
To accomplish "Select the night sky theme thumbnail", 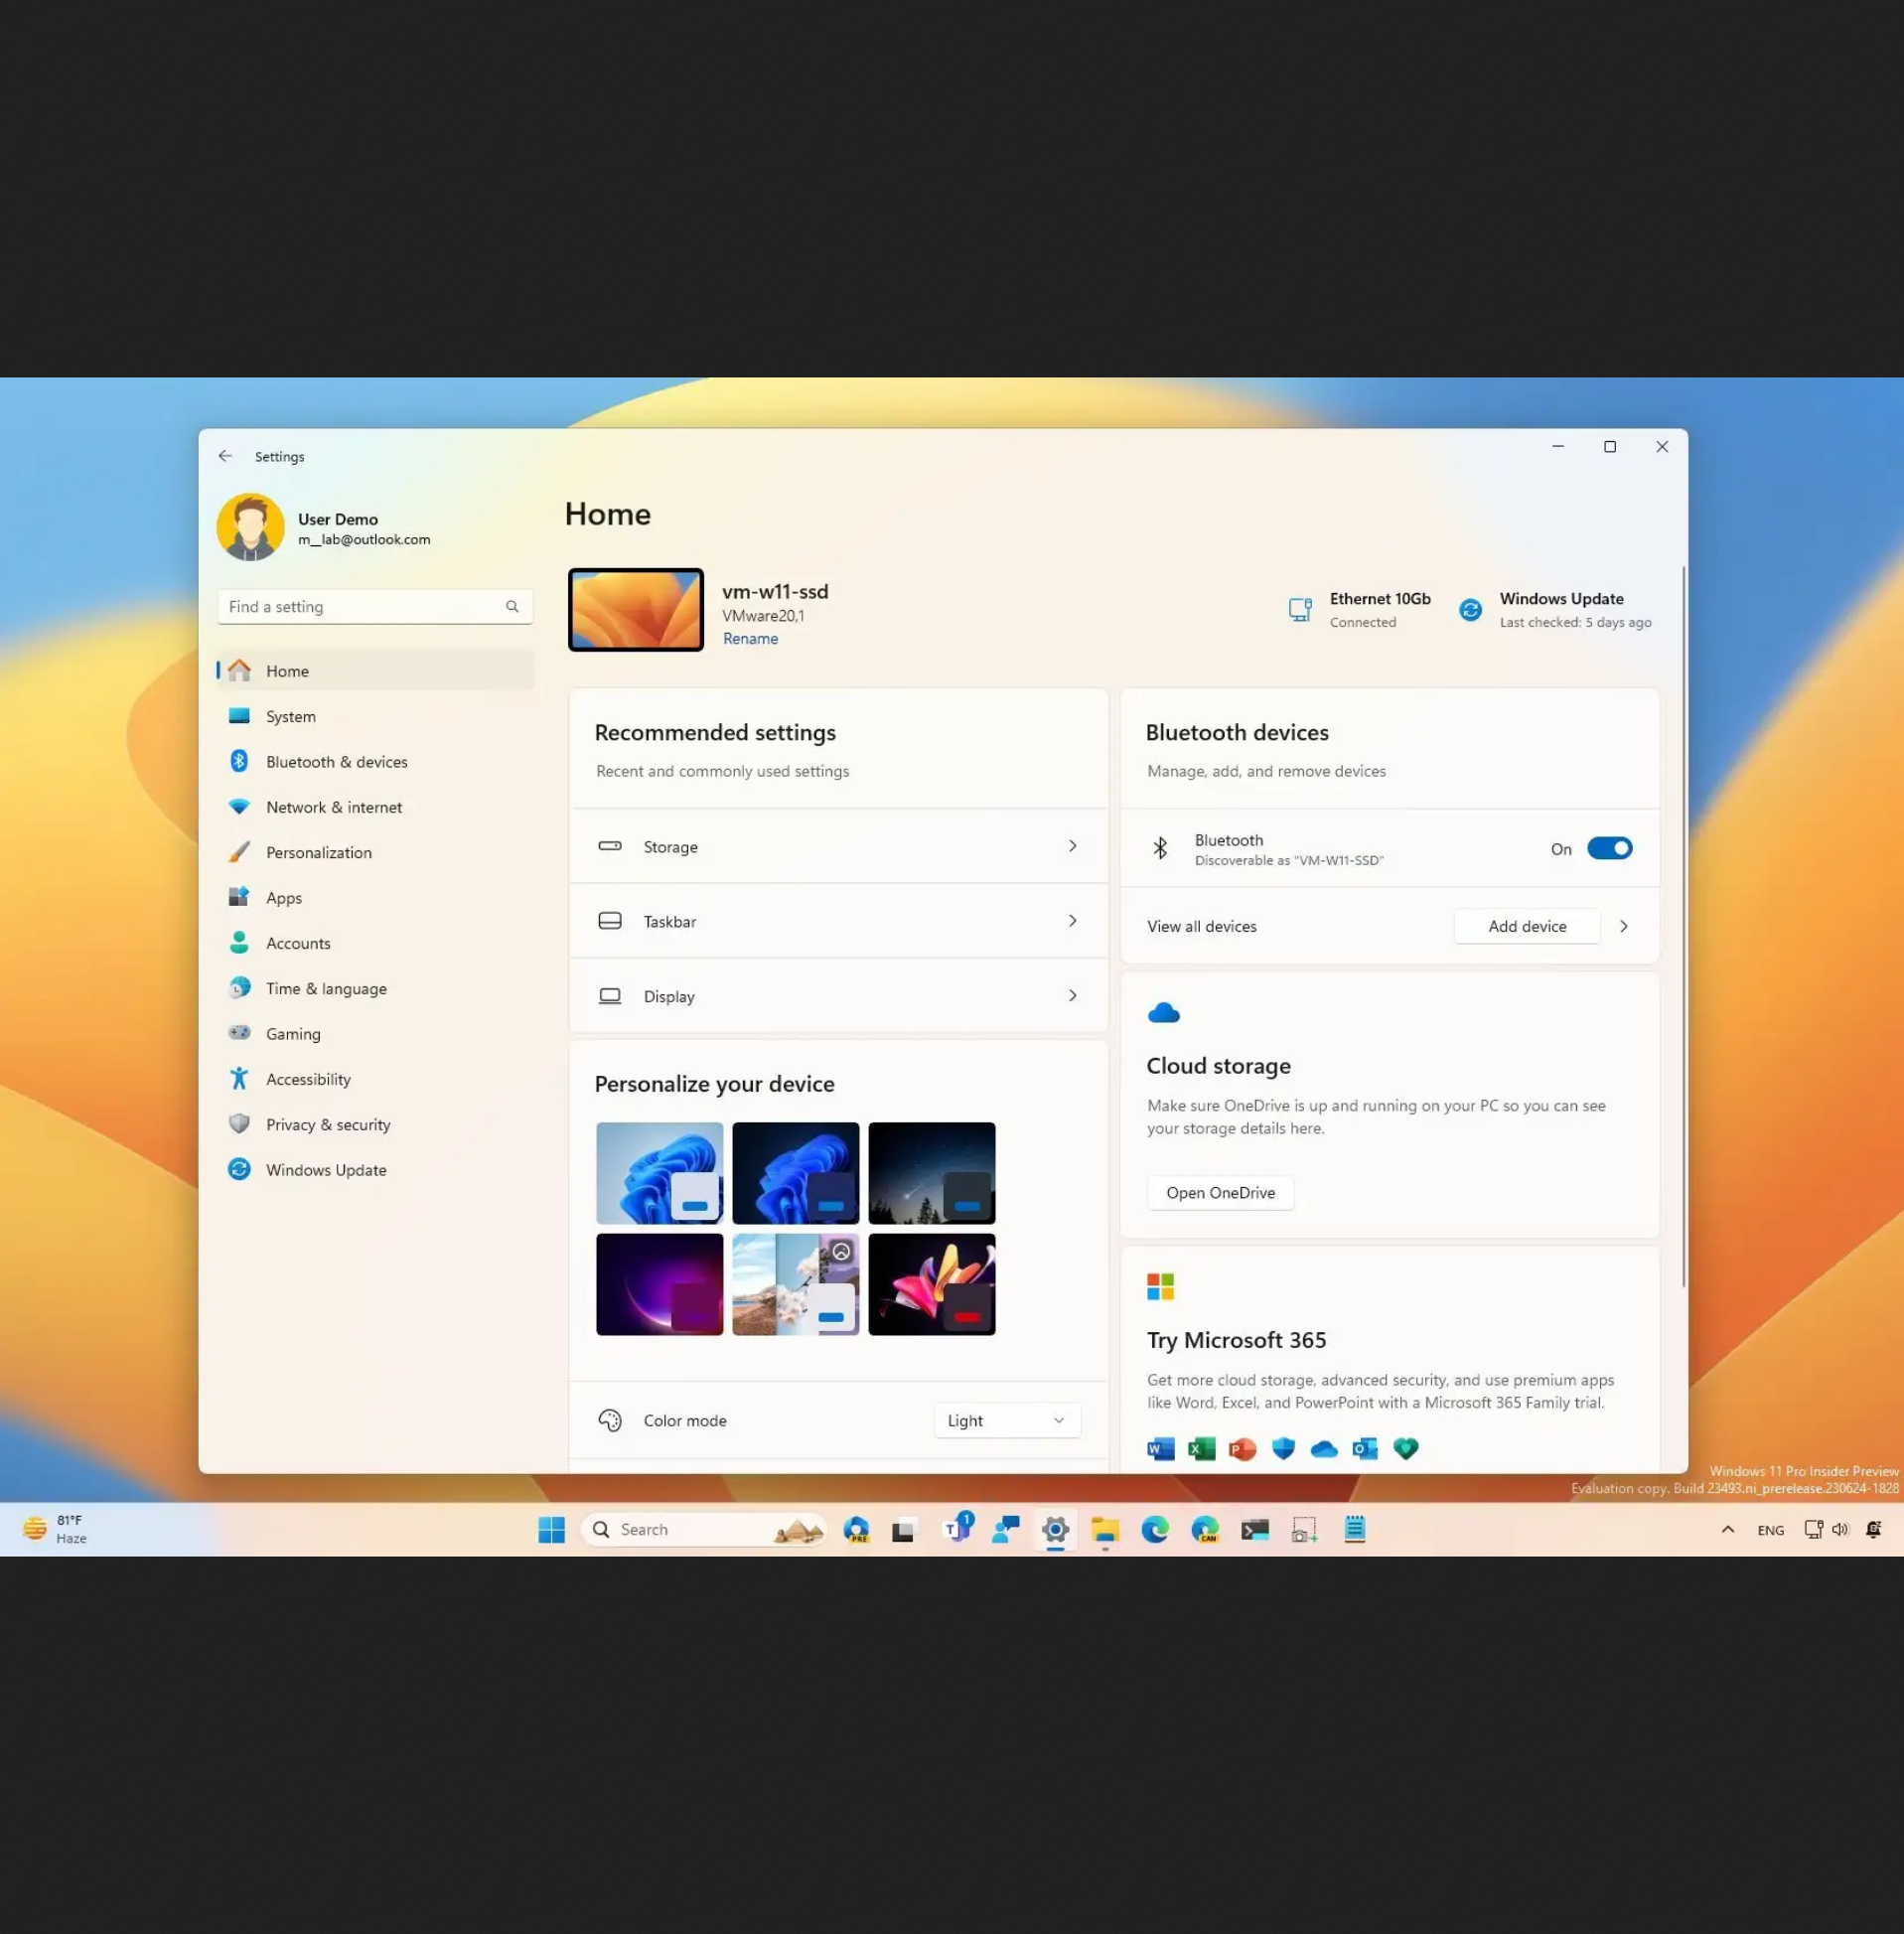I will (x=931, y=1173).
